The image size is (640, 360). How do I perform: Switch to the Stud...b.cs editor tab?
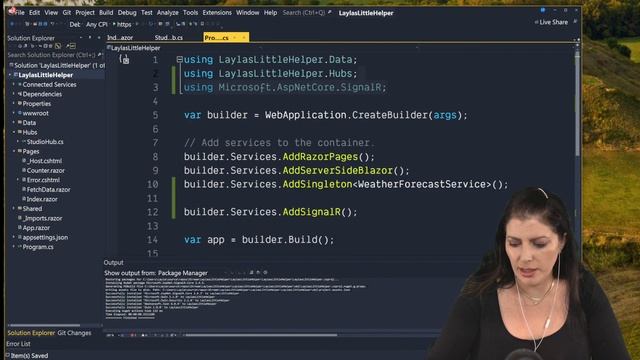pyautogui.click(x=169, y=38)
